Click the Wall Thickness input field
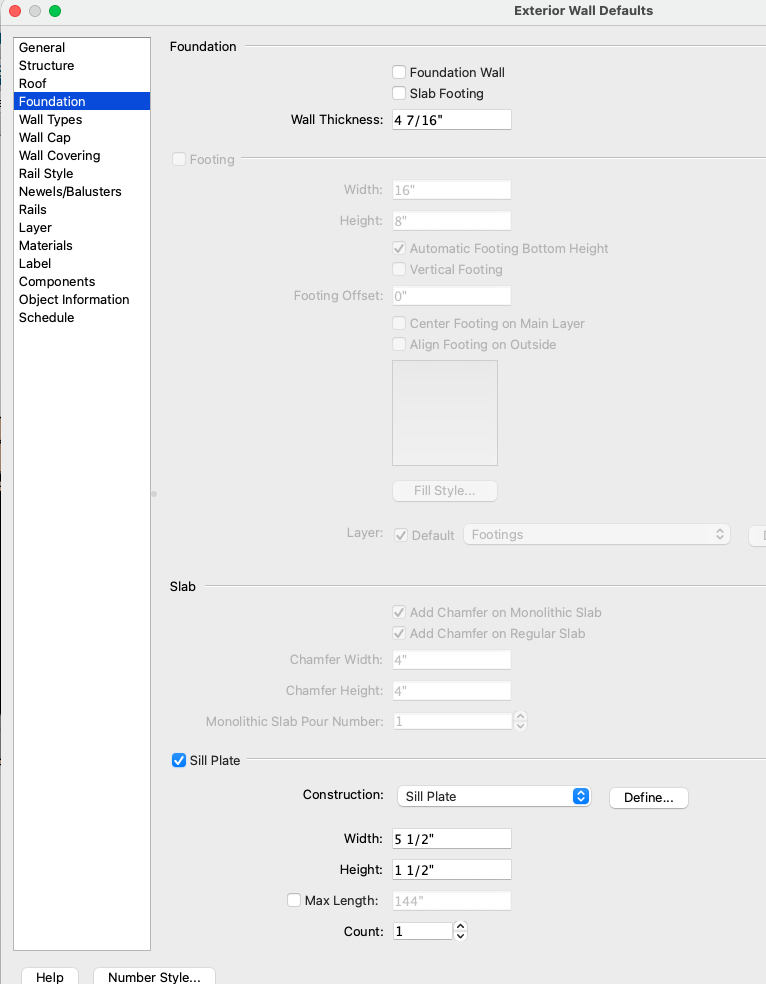This screenshot has height=984, width=766. (x=451, y=120)
